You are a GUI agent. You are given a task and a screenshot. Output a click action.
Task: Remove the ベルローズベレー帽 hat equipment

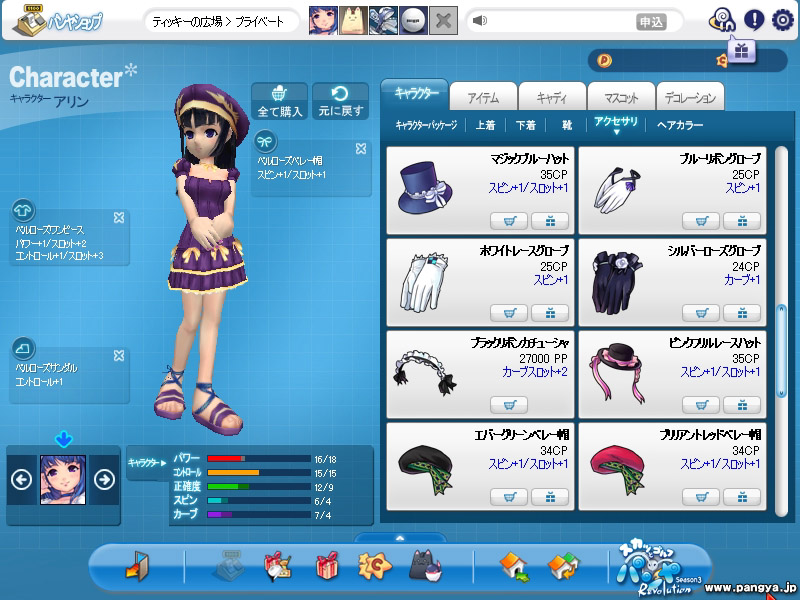click(361, 148)
